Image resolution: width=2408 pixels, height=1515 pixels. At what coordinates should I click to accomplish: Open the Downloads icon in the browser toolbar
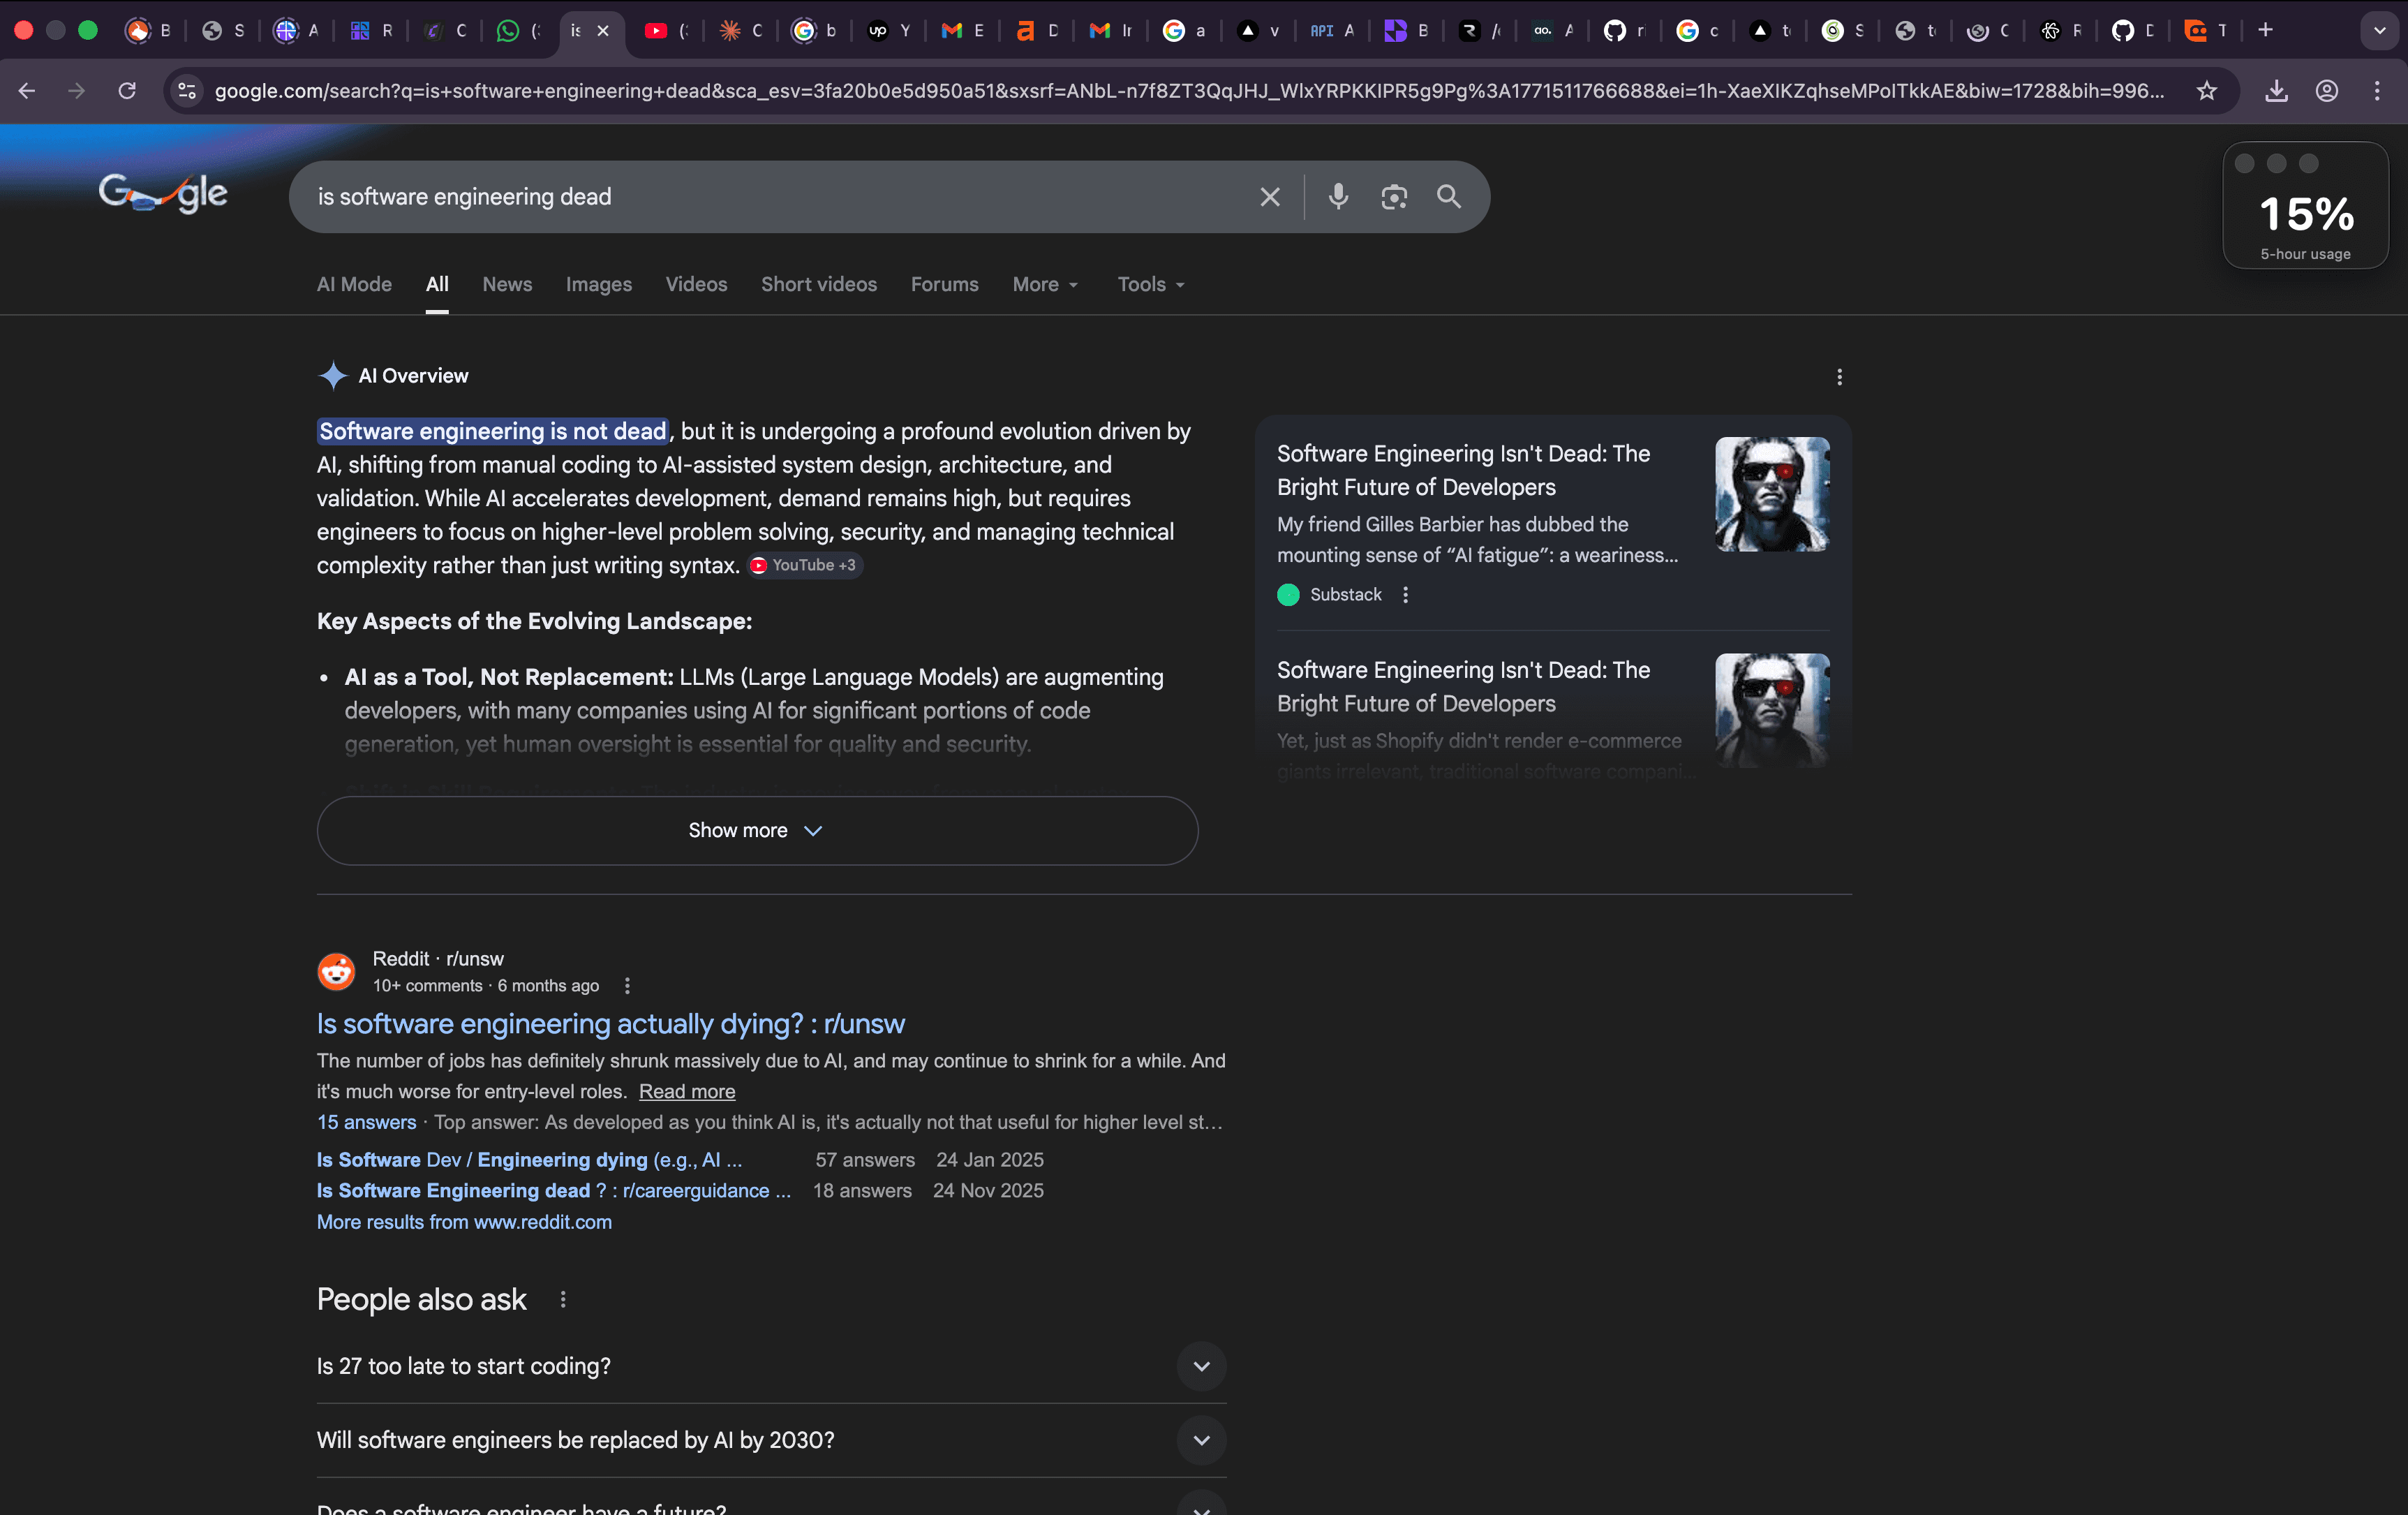(x=2276, y=91)
